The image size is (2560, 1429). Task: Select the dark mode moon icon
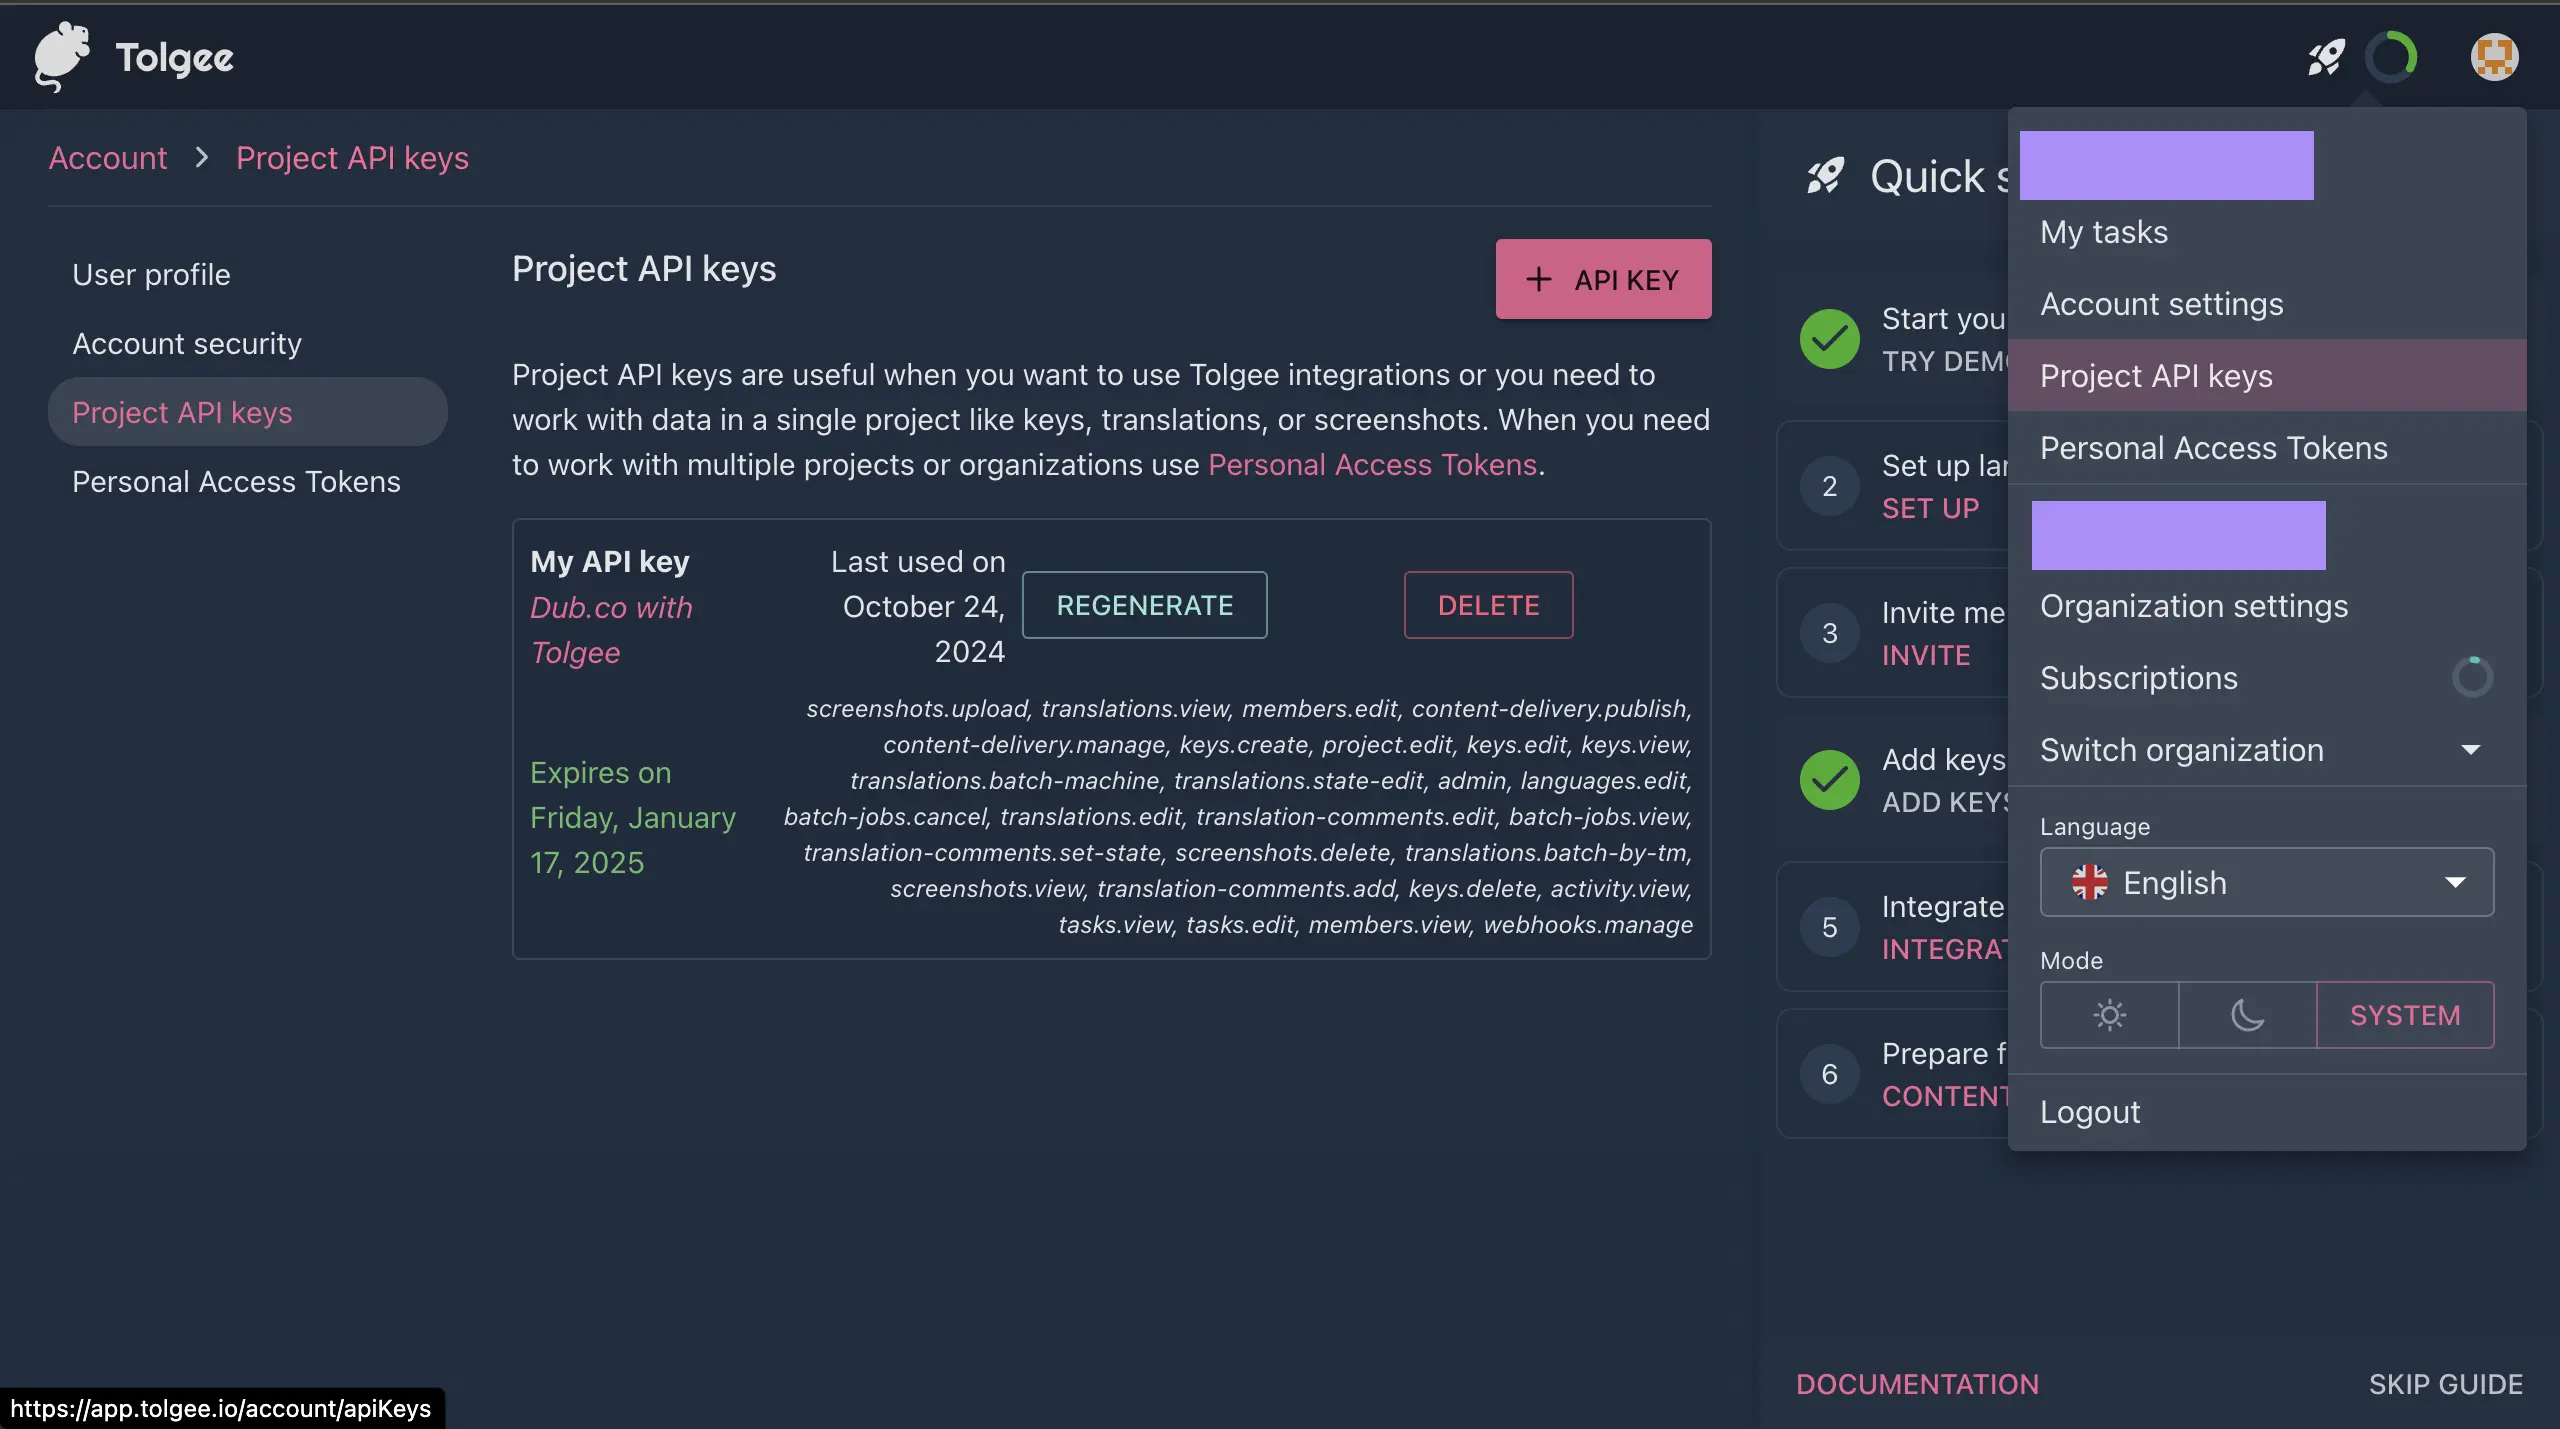pos(2247,1015)
